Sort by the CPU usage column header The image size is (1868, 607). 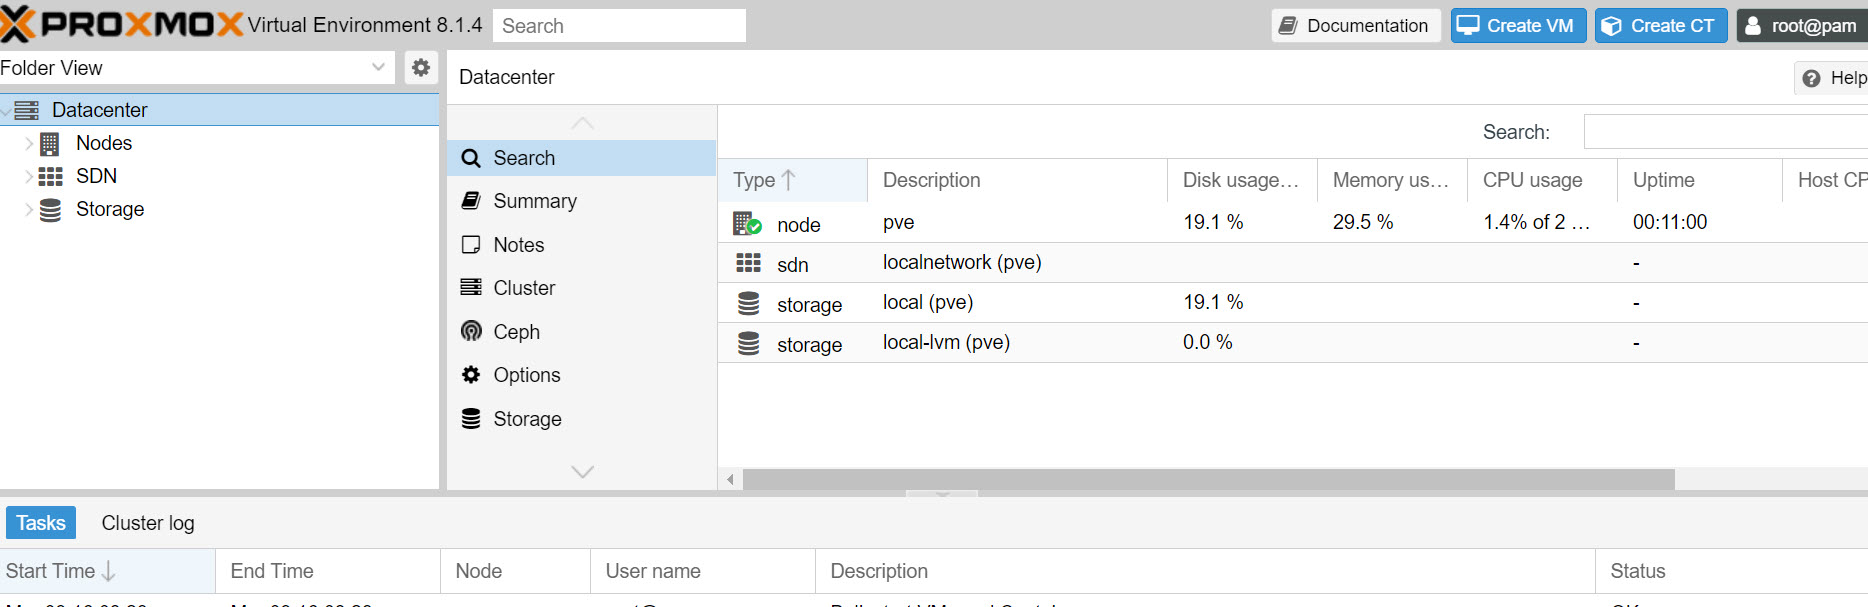pyautogui.click(x=1542, y=180)
